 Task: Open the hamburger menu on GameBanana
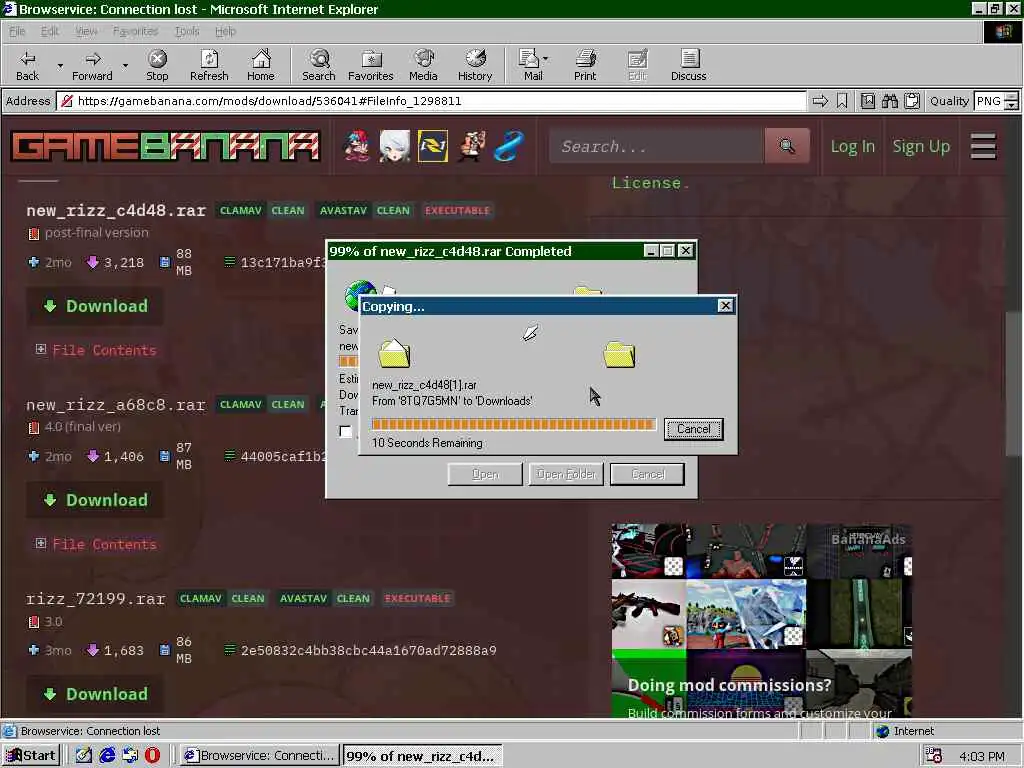(983, 146)
